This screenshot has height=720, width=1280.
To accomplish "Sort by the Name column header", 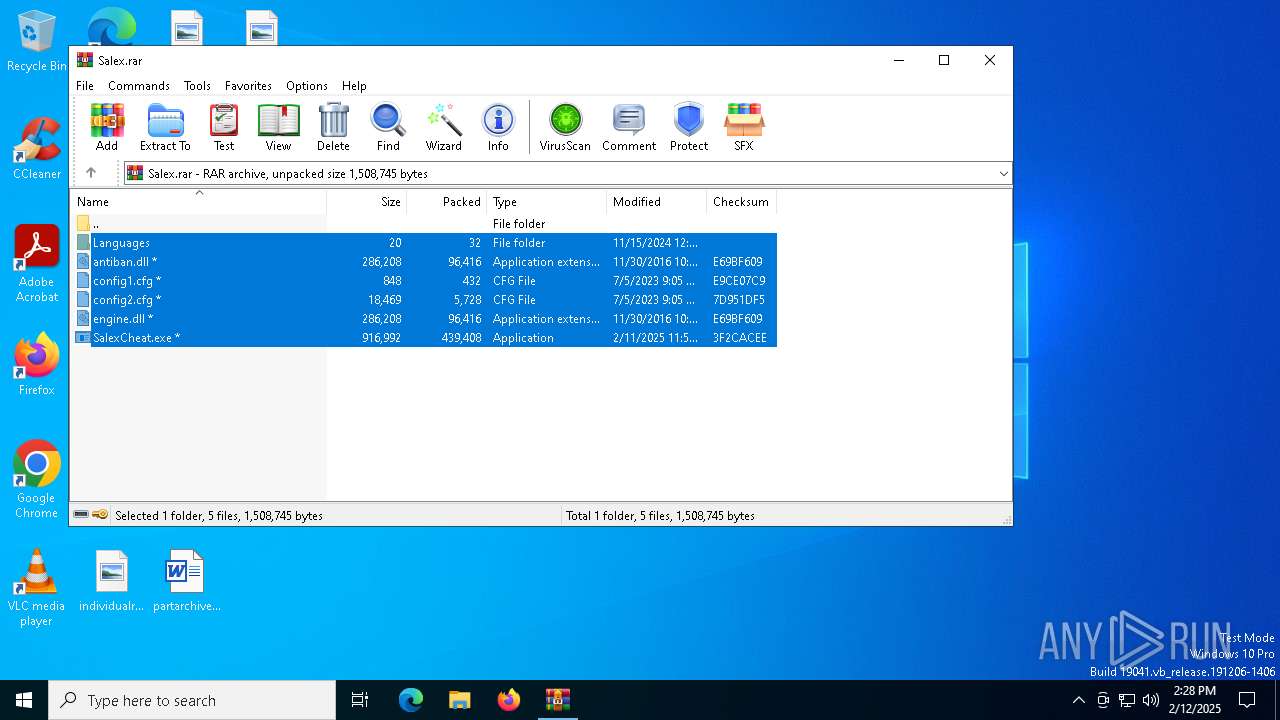I will click(198, 202).
